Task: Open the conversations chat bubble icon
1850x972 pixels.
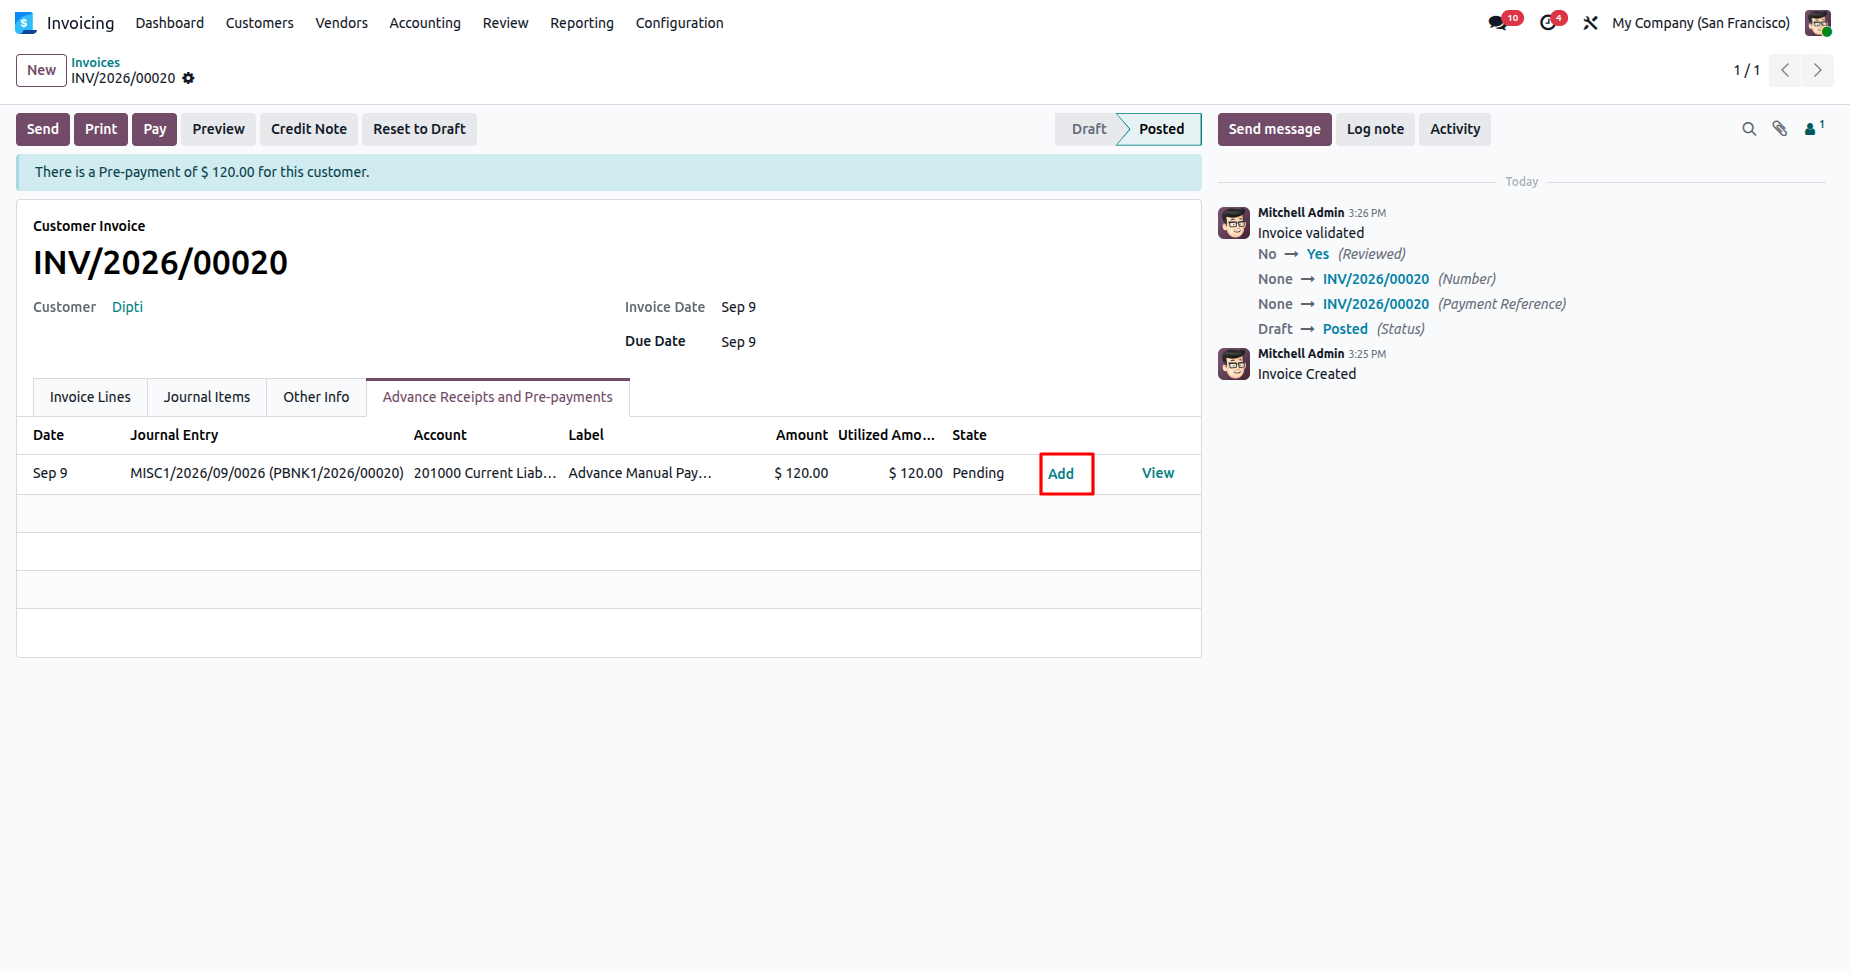Action: click(x=1497, y=23)
